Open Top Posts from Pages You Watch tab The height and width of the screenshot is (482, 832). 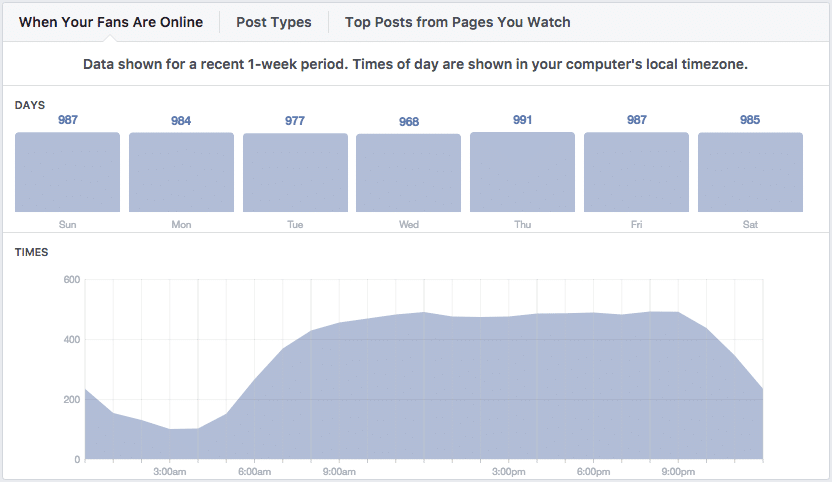pos(457,22)
